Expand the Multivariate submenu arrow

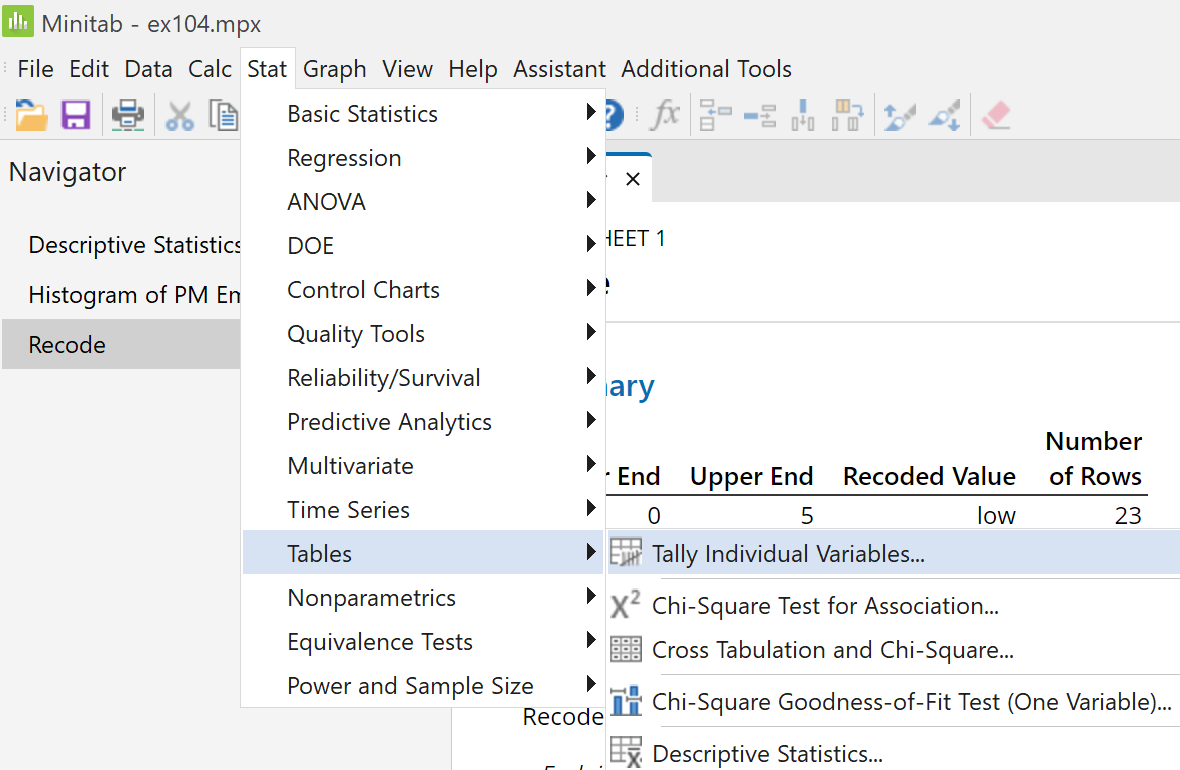click(591, 464)
